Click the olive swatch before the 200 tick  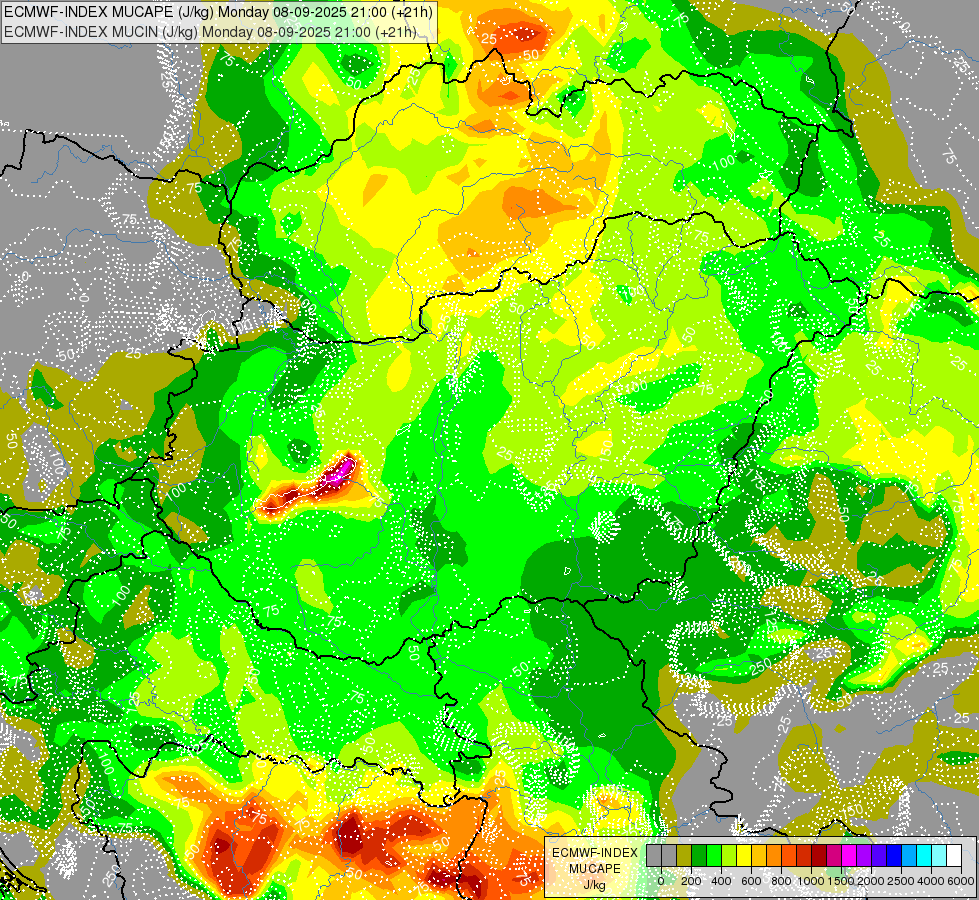pos(684,855)
